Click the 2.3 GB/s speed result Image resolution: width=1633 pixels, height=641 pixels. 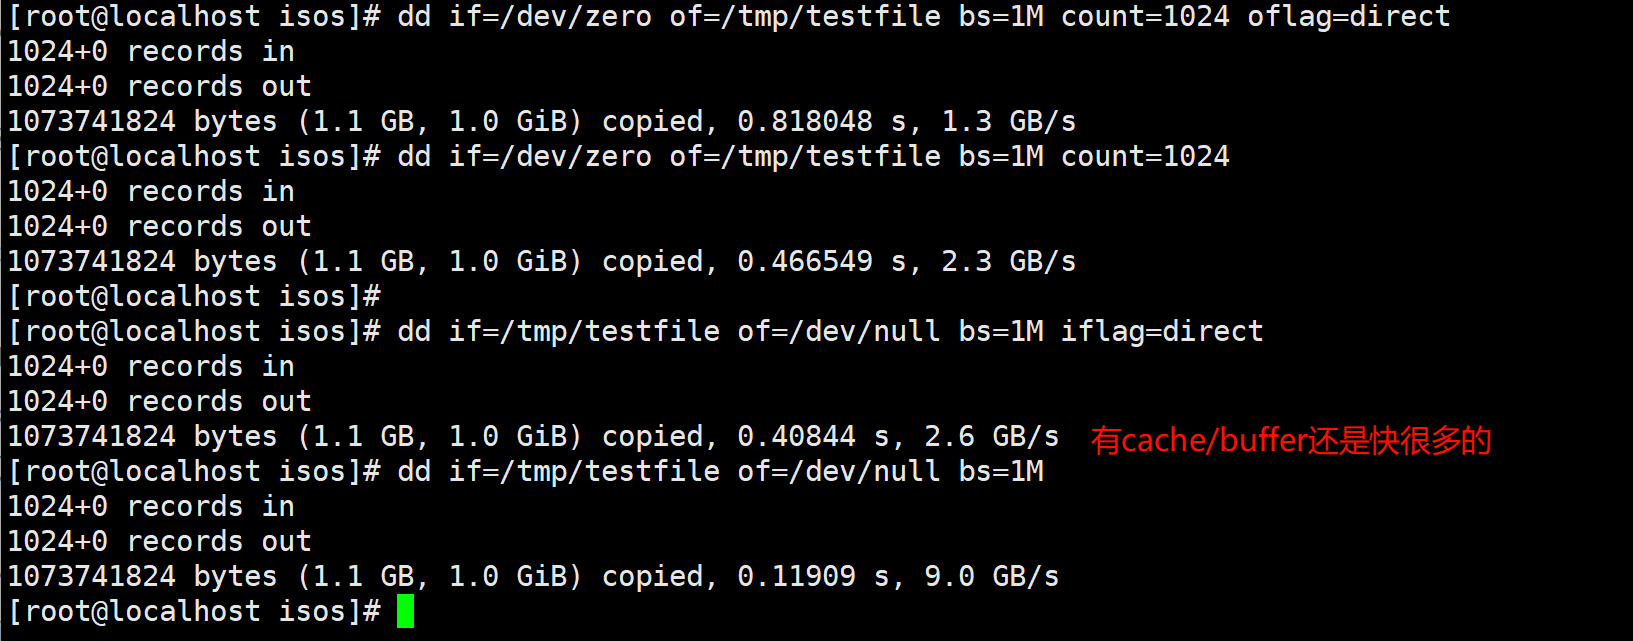(x=1008, y=261)
